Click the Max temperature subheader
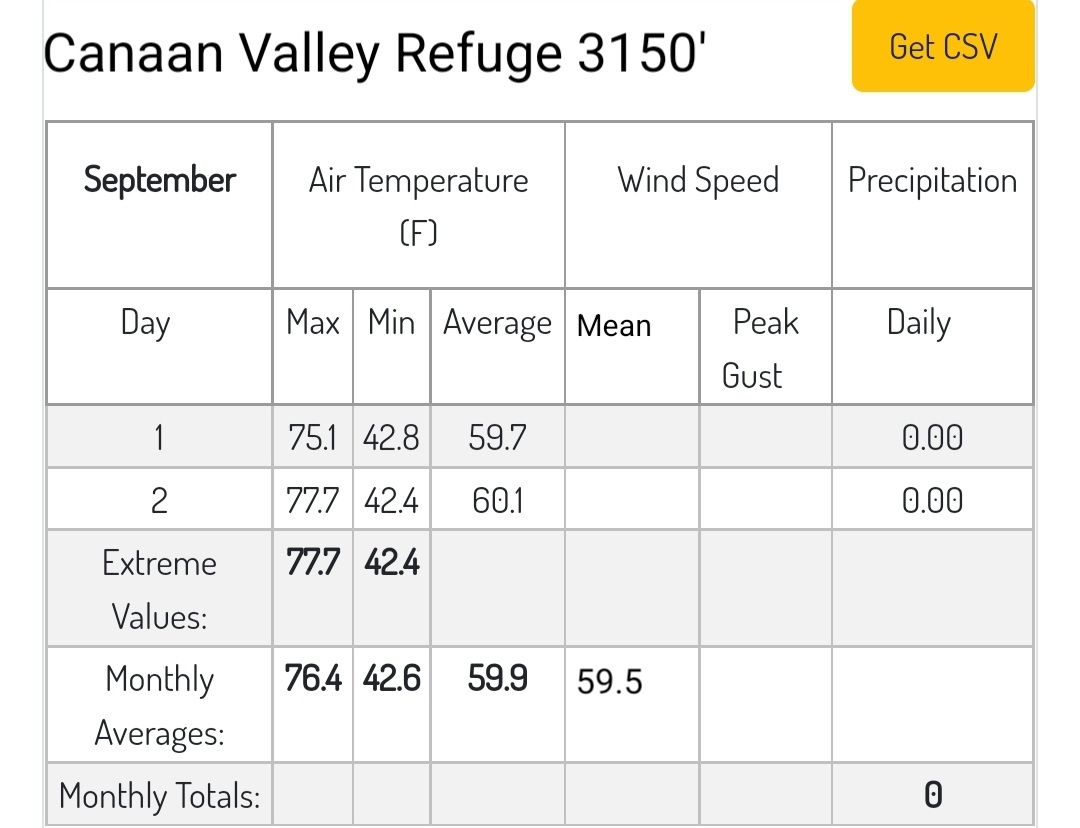The image size is (1080, 828). coord(313,346)
